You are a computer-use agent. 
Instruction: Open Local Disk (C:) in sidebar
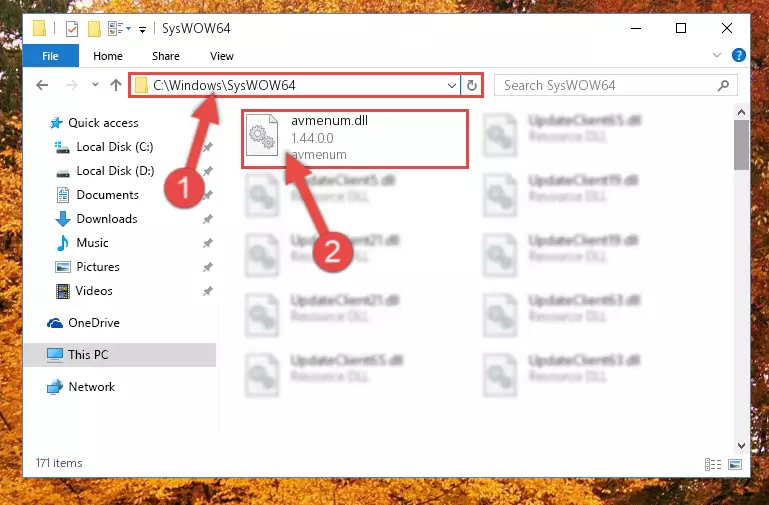pos(103,147)
